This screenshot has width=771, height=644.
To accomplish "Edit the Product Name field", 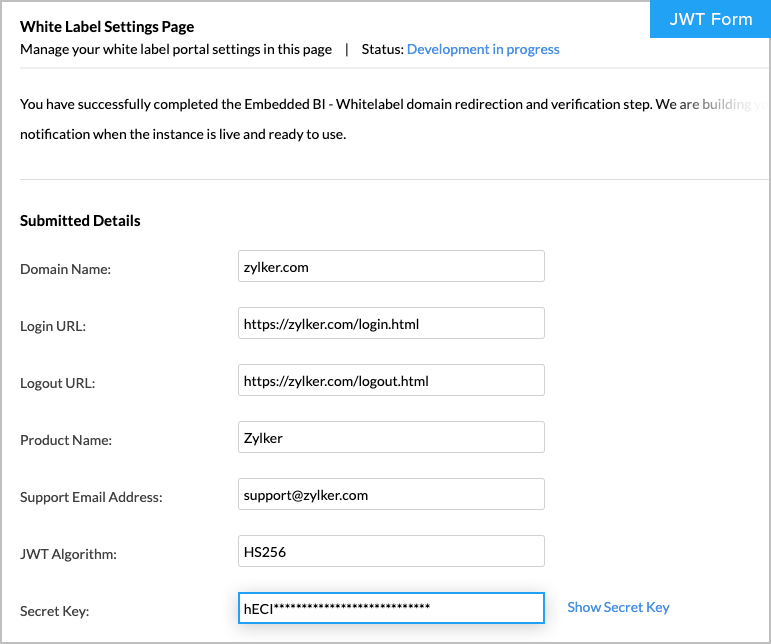I will point(391,437).
